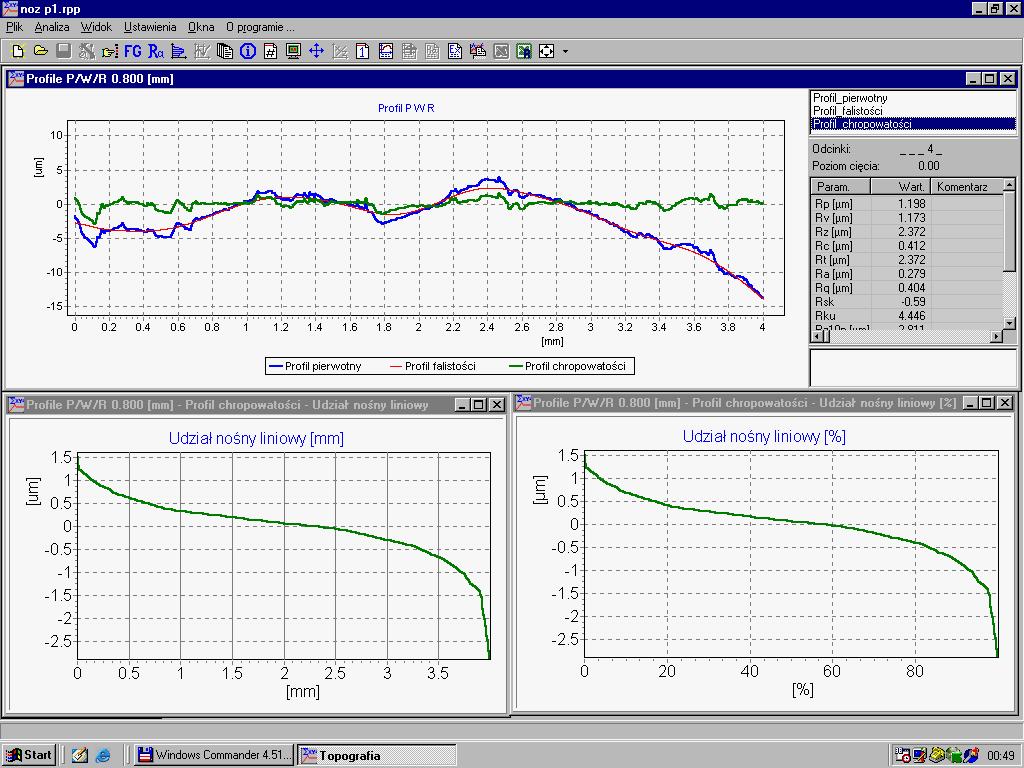Click the Rq [µm] value 0.404
The height and width of the screenshot is (768, 1024).
[x=912, y=288]
